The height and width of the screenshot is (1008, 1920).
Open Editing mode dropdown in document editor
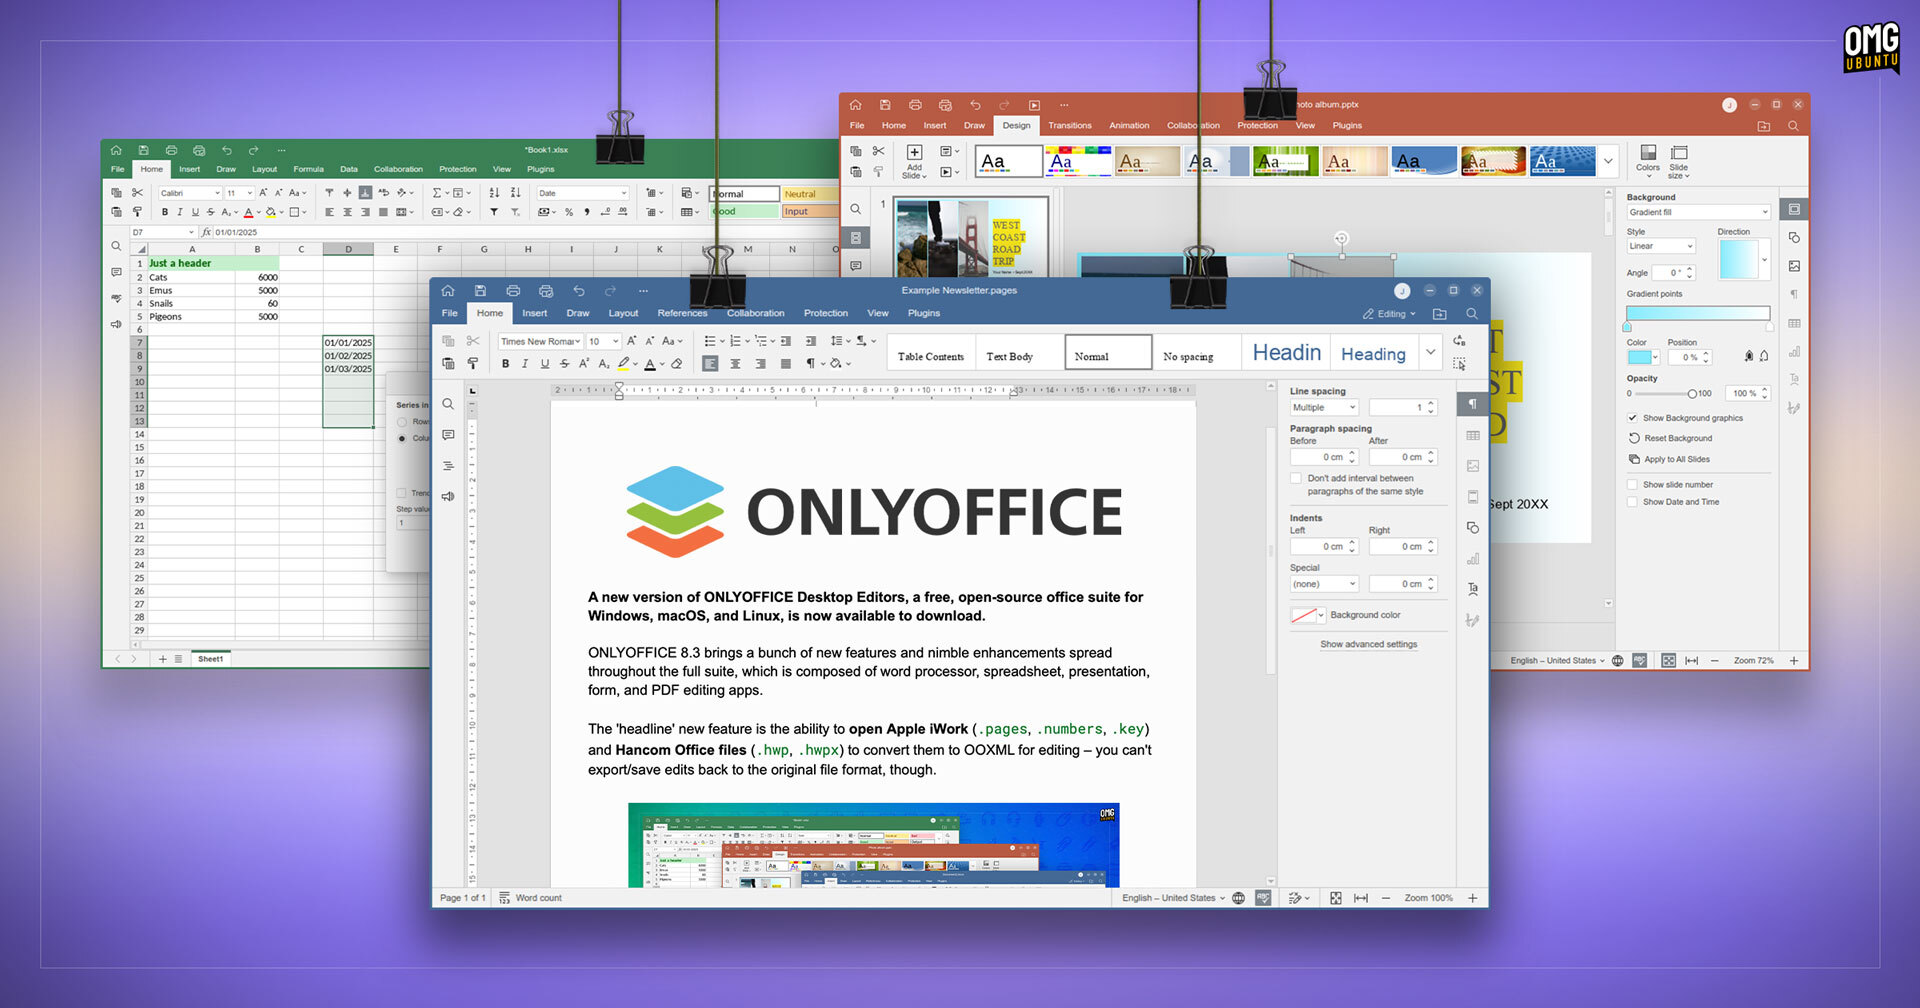click(x=1390, y=314)
